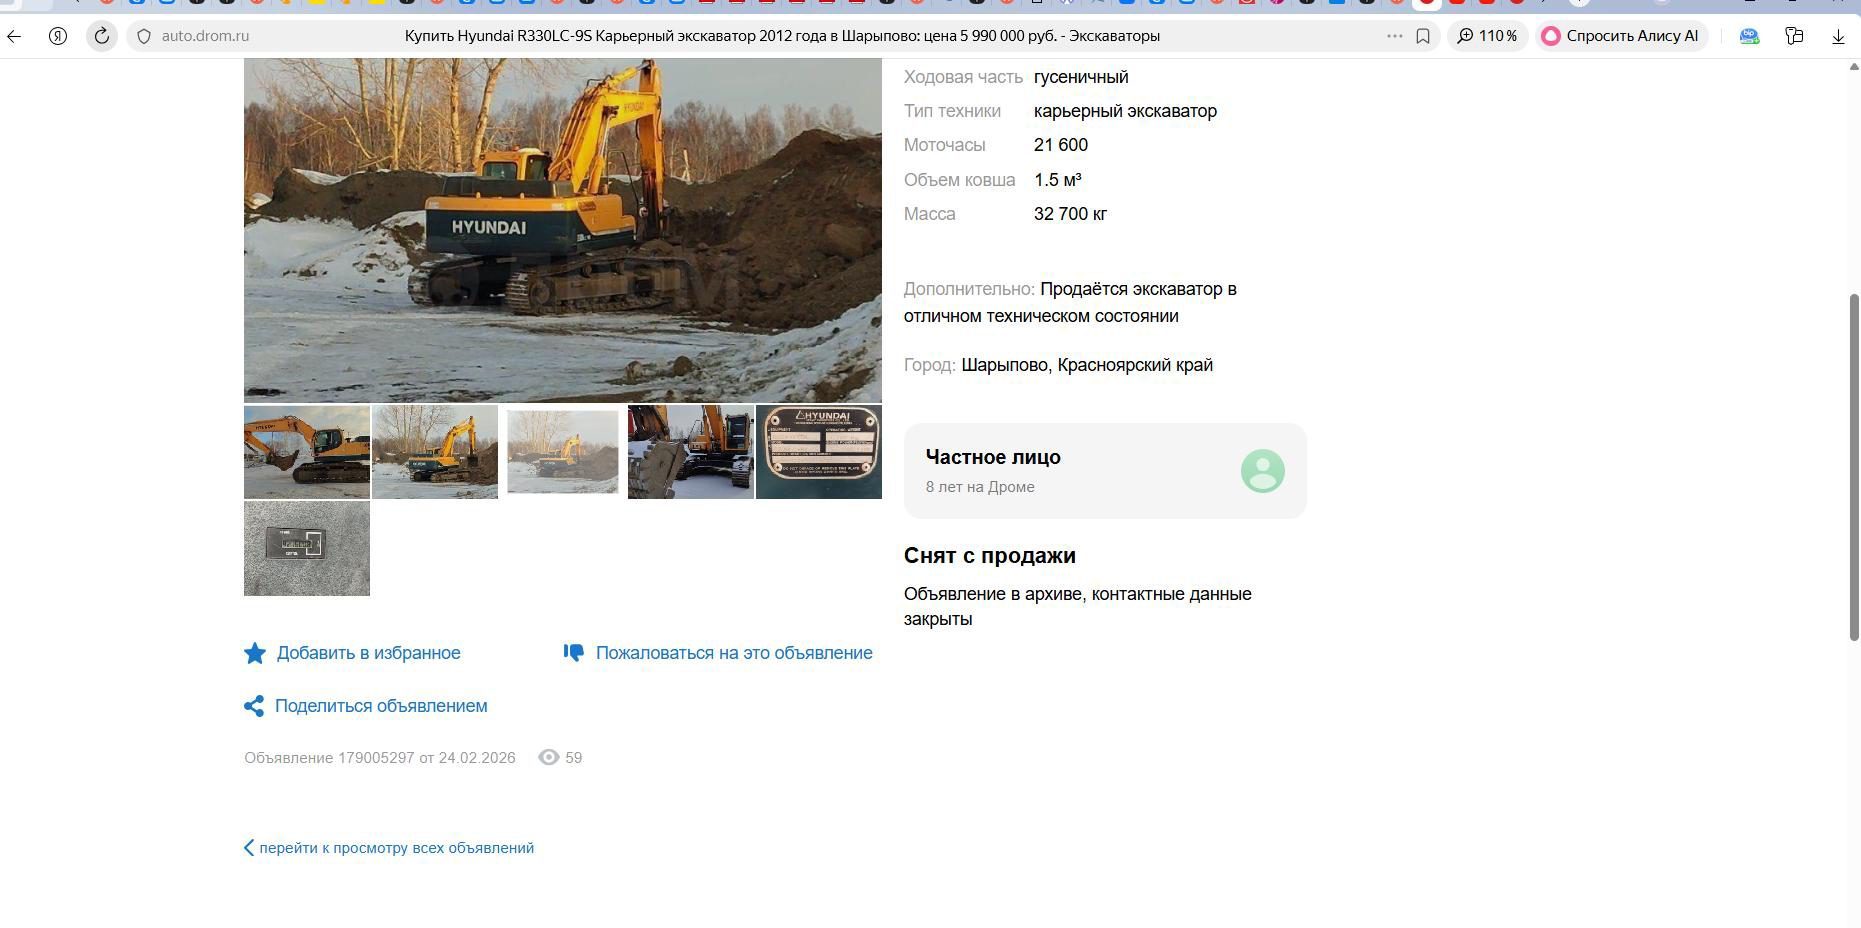Select the fourth thumbnail showing the bucket close-up

click(x=691, y=452)
